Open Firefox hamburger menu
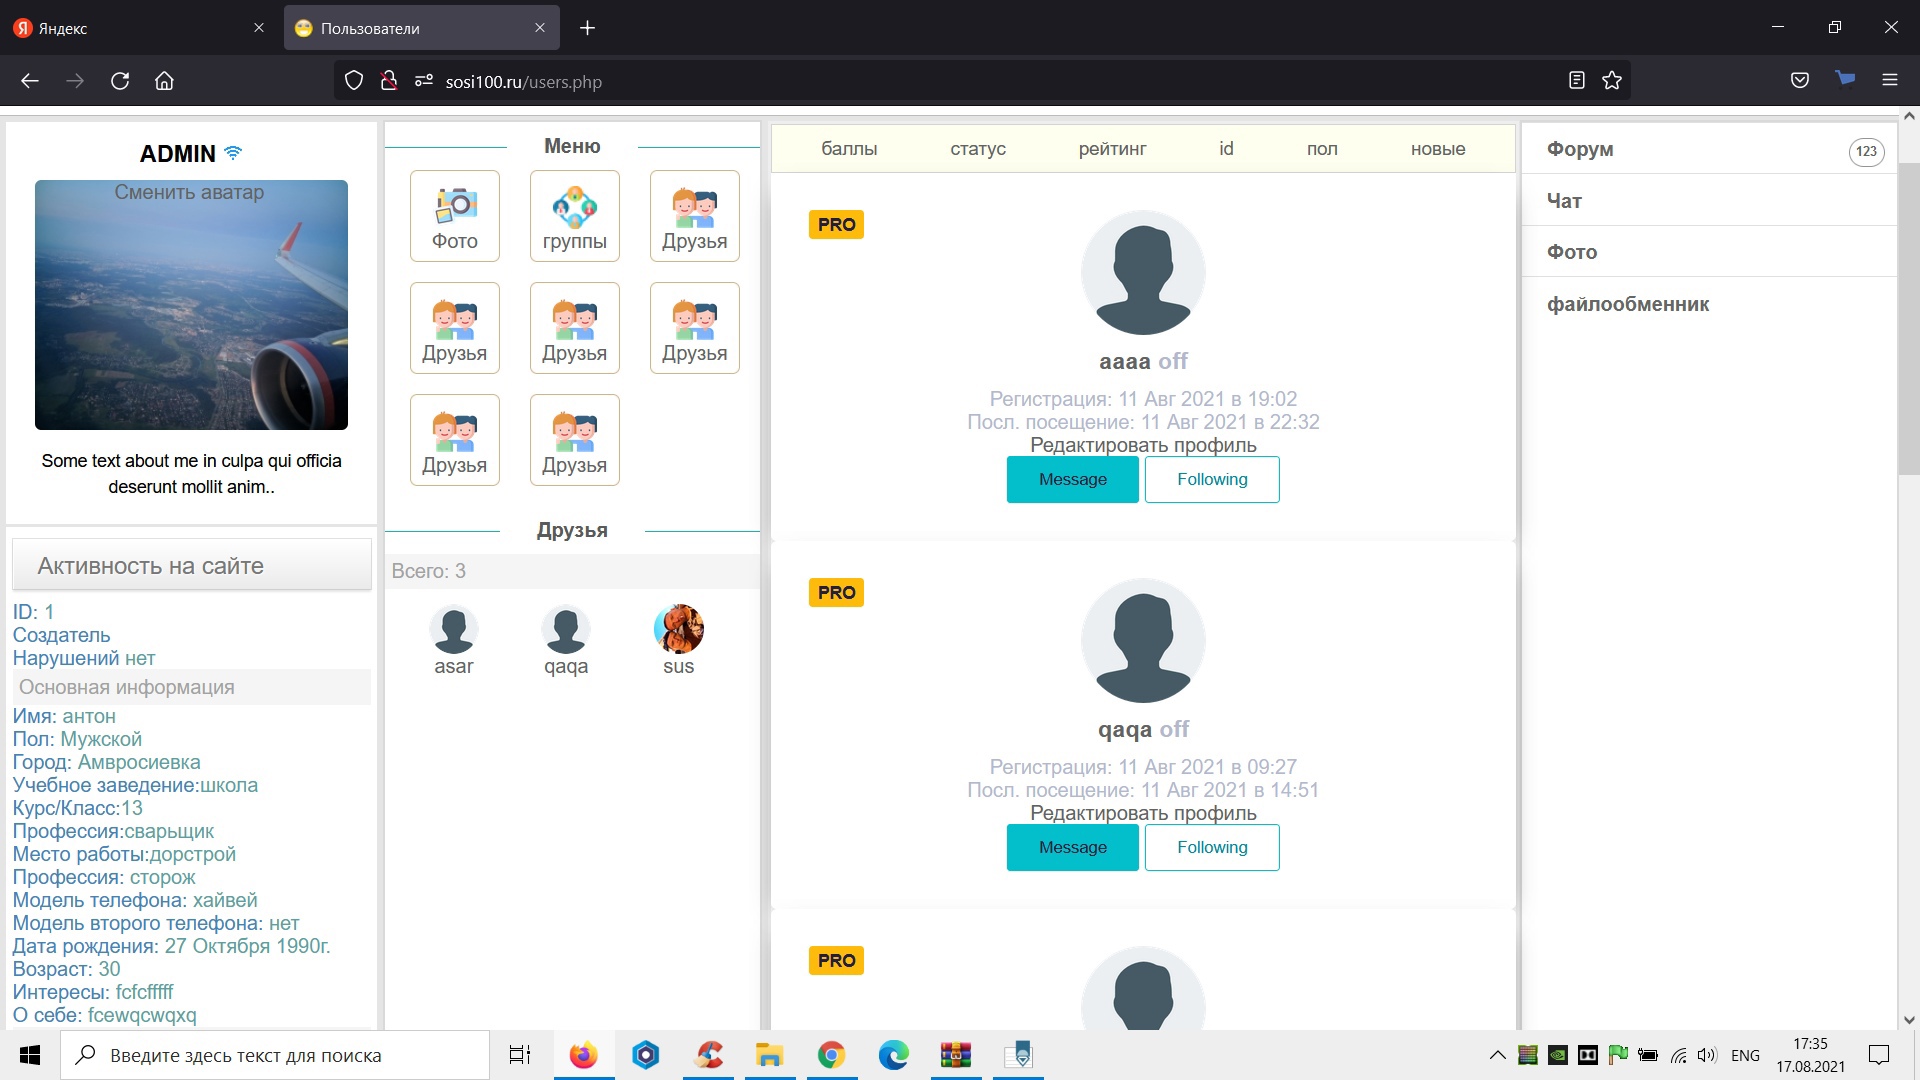The height and width of the screenshot is (1080, 1920). [1889, 81]
